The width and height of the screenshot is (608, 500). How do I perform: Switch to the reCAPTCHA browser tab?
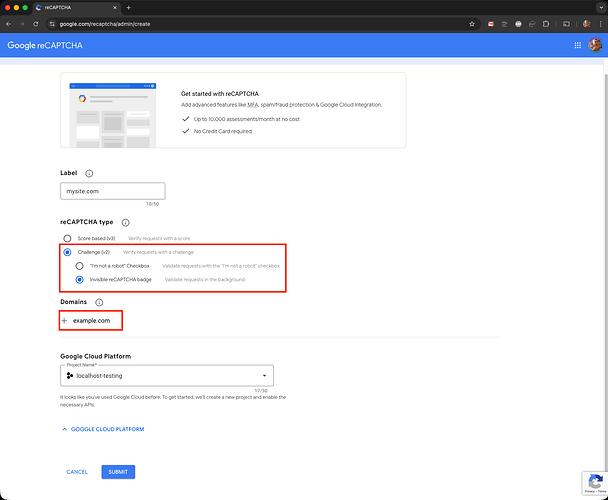pos(75,7)
